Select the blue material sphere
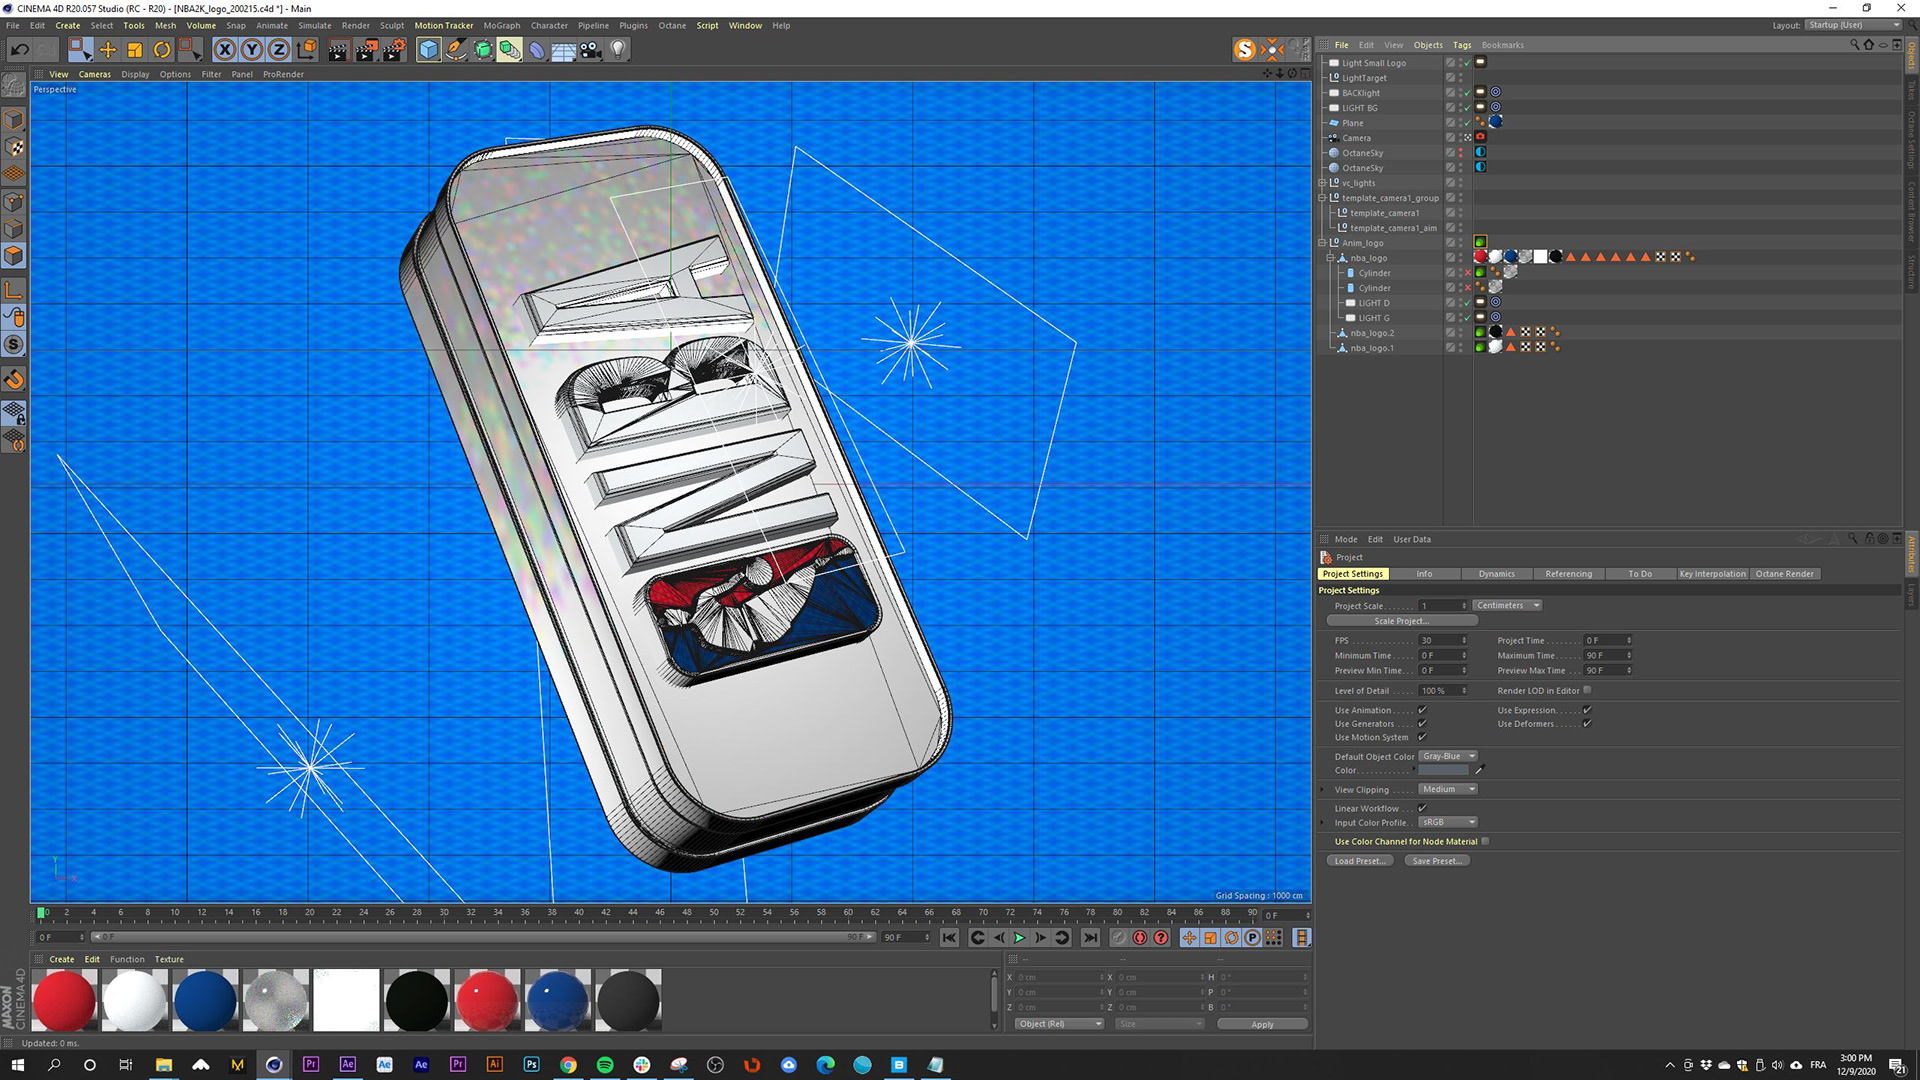Image resolution: width=1920 pixels, height=1080 pixels. (205, 1000)
